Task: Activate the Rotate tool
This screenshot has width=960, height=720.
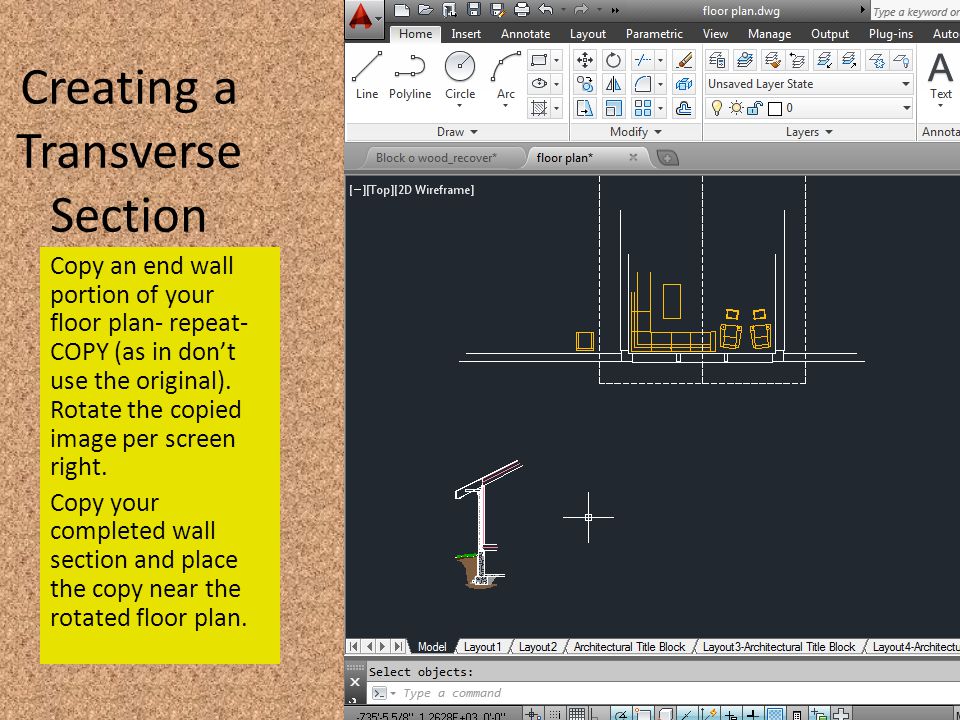Action: pyautogui.click(x=613, y=60)
